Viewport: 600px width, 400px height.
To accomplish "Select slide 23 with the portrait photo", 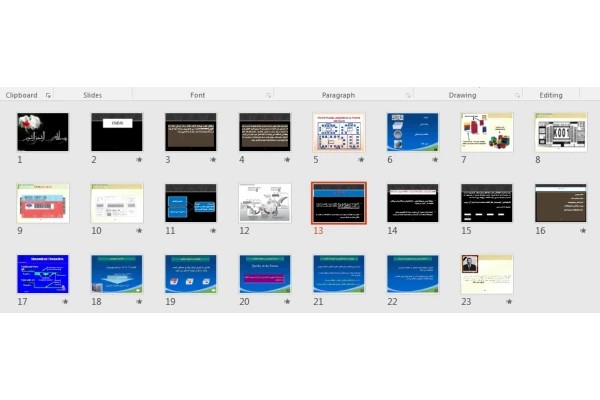I will (x=487, y=274).
